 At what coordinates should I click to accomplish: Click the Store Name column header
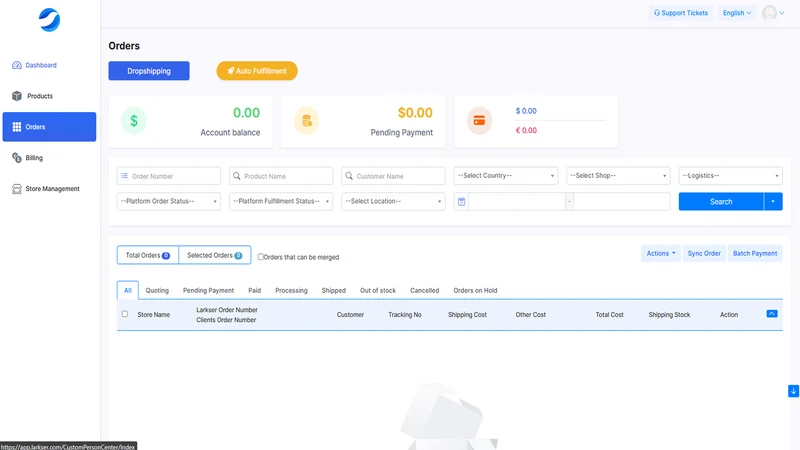154,315
